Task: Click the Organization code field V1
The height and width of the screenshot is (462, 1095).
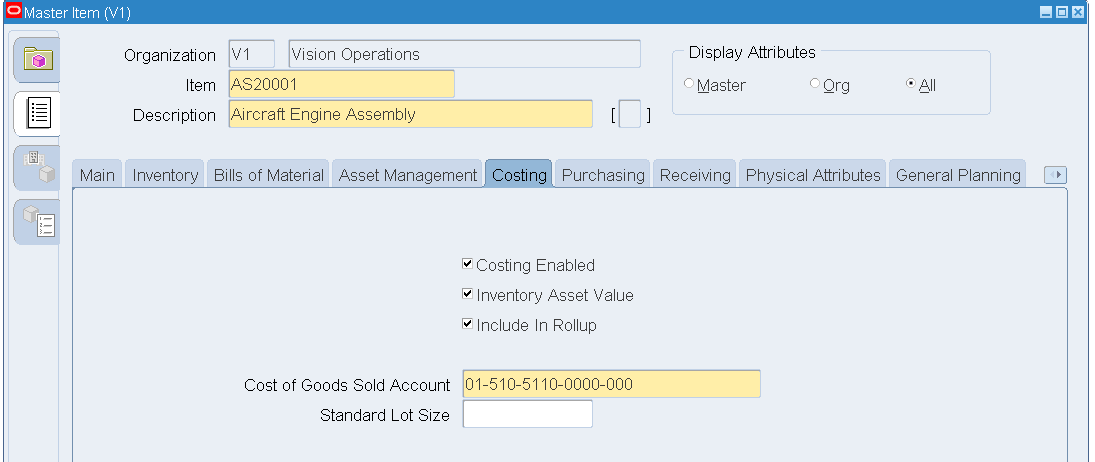Action: 251,54
